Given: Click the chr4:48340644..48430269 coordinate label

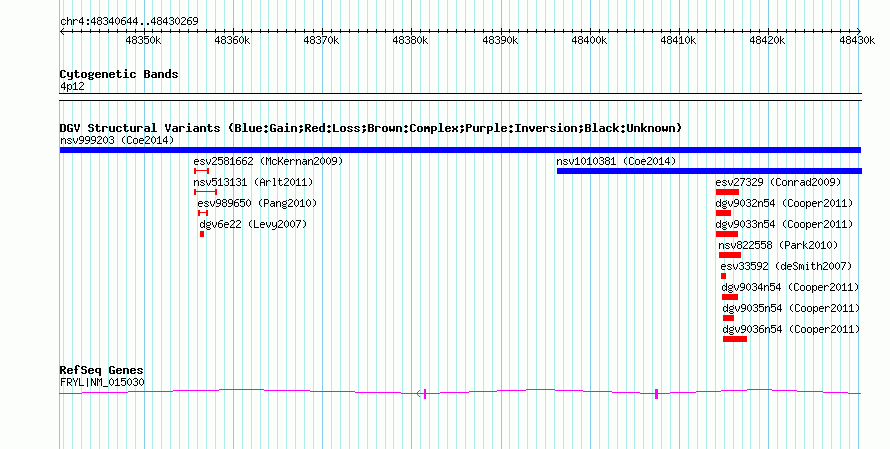Looking at the screenshot, I should point(129,21).
